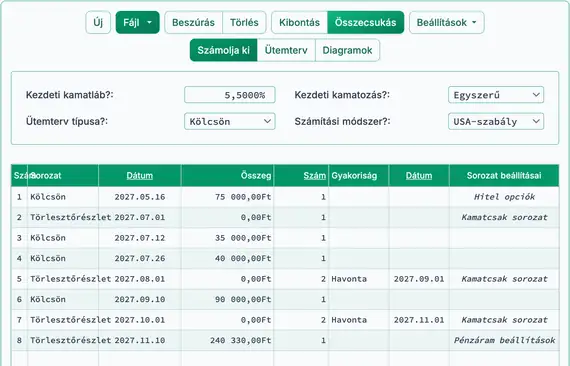Select Törlesztőrészlet series in row 8
The height and width of the screenshot is (366, 570).
coord(71,341)
